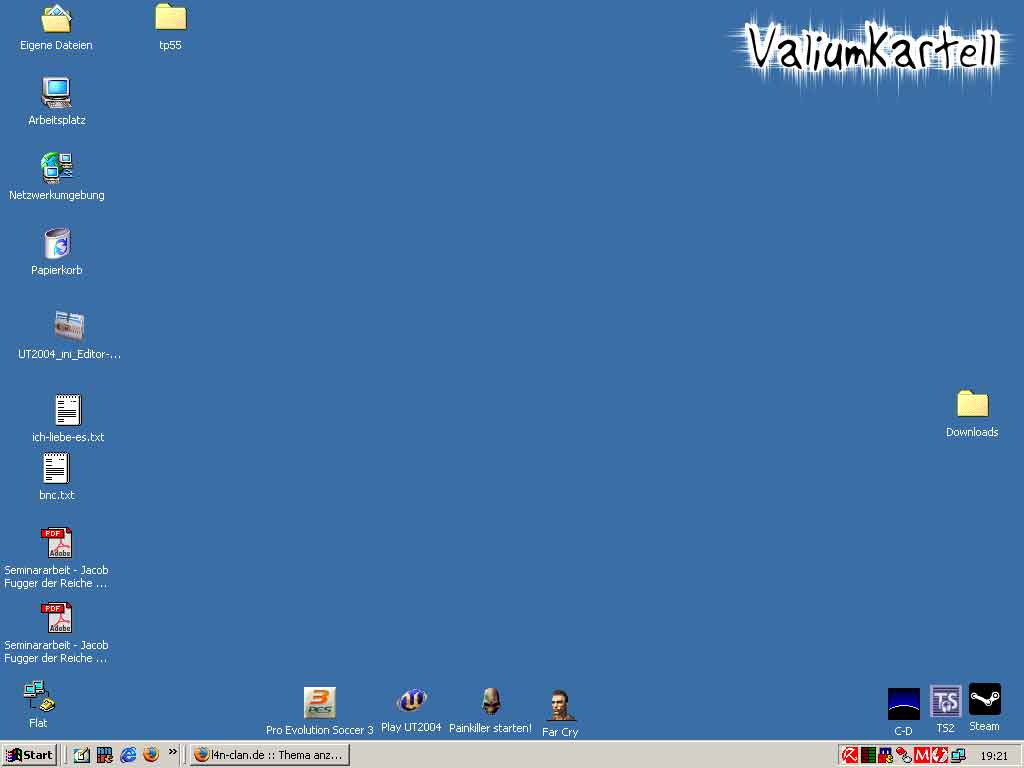Image resolution: width=1024 pixels, height=768 pixels.
Task: Expand the quick launch overflow chevron
Action: [x=173, y=752]
